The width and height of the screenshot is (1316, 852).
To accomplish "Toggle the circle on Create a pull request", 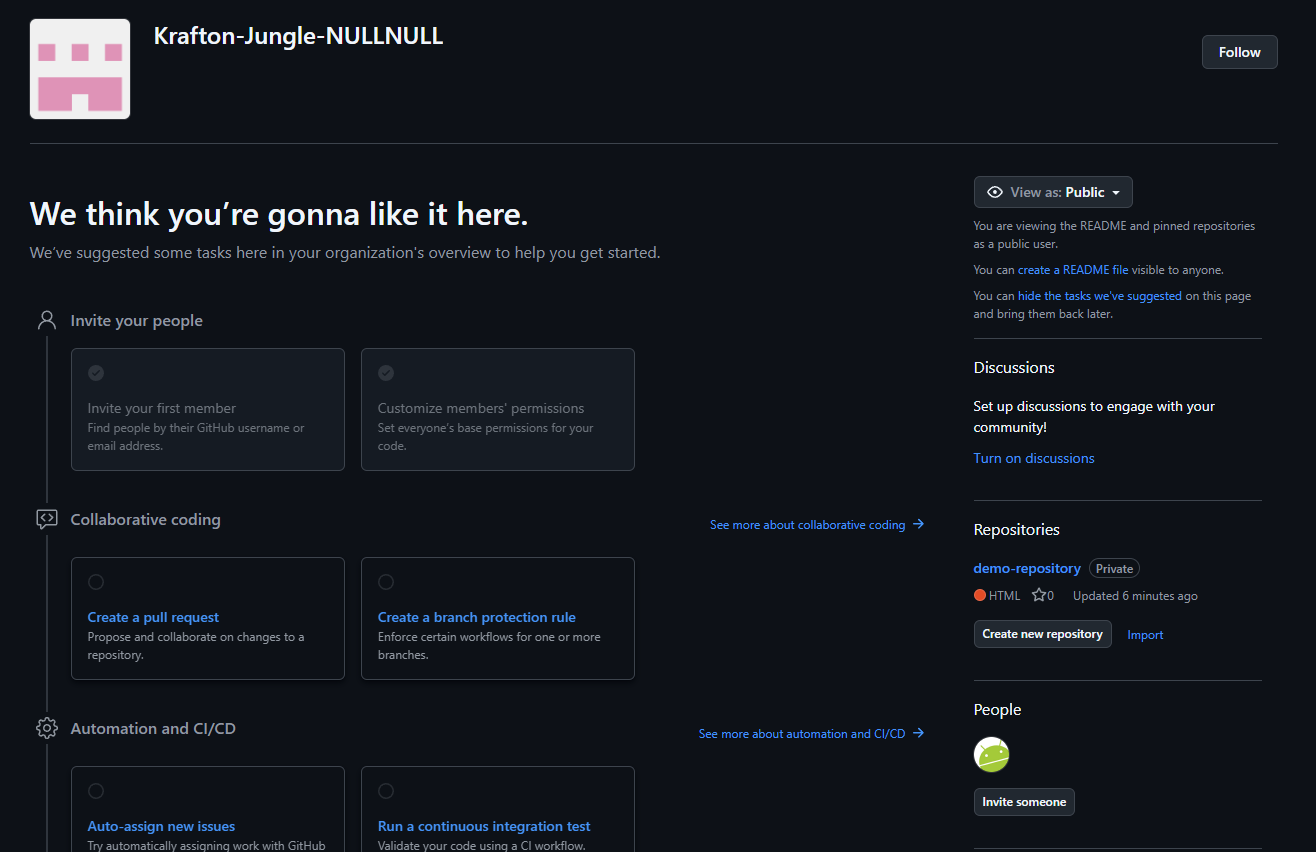I will click(x=96, y=582).
